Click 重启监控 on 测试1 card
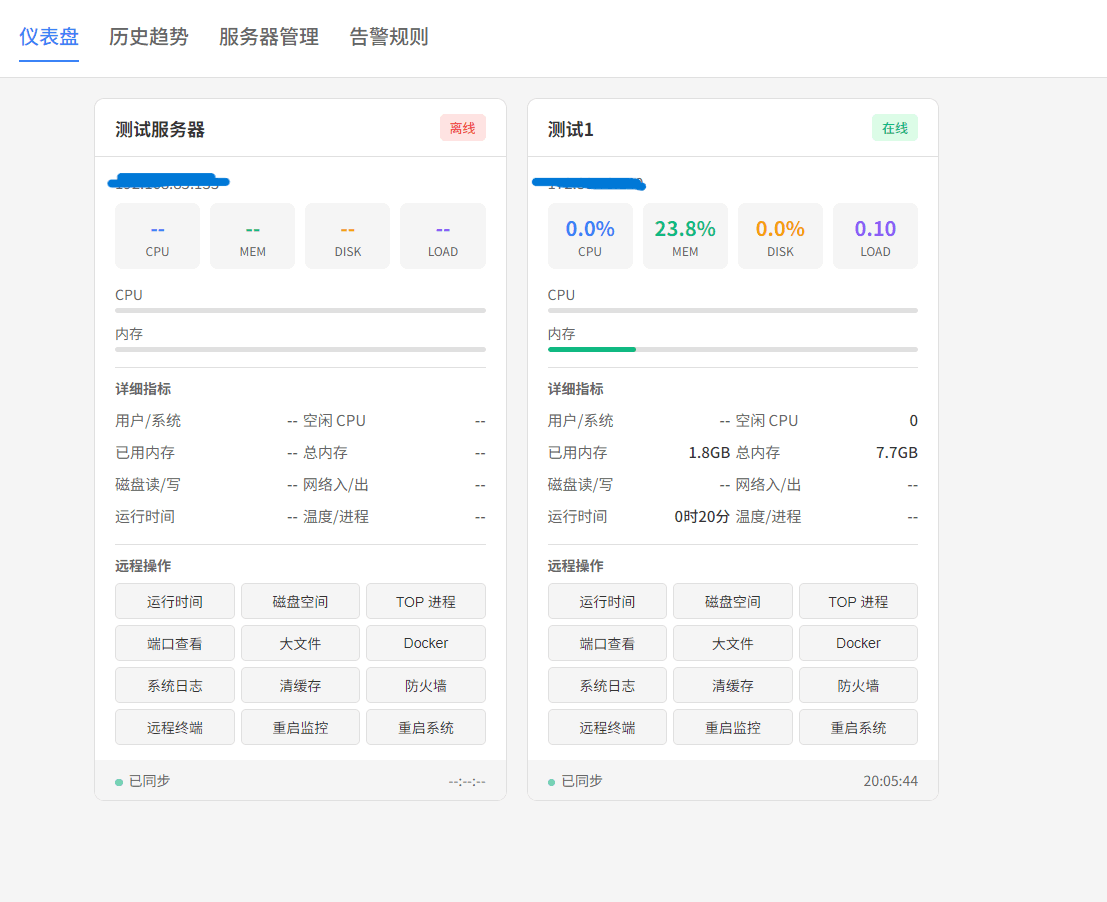Screen dimensions: 1107x902 pos(733,728)
